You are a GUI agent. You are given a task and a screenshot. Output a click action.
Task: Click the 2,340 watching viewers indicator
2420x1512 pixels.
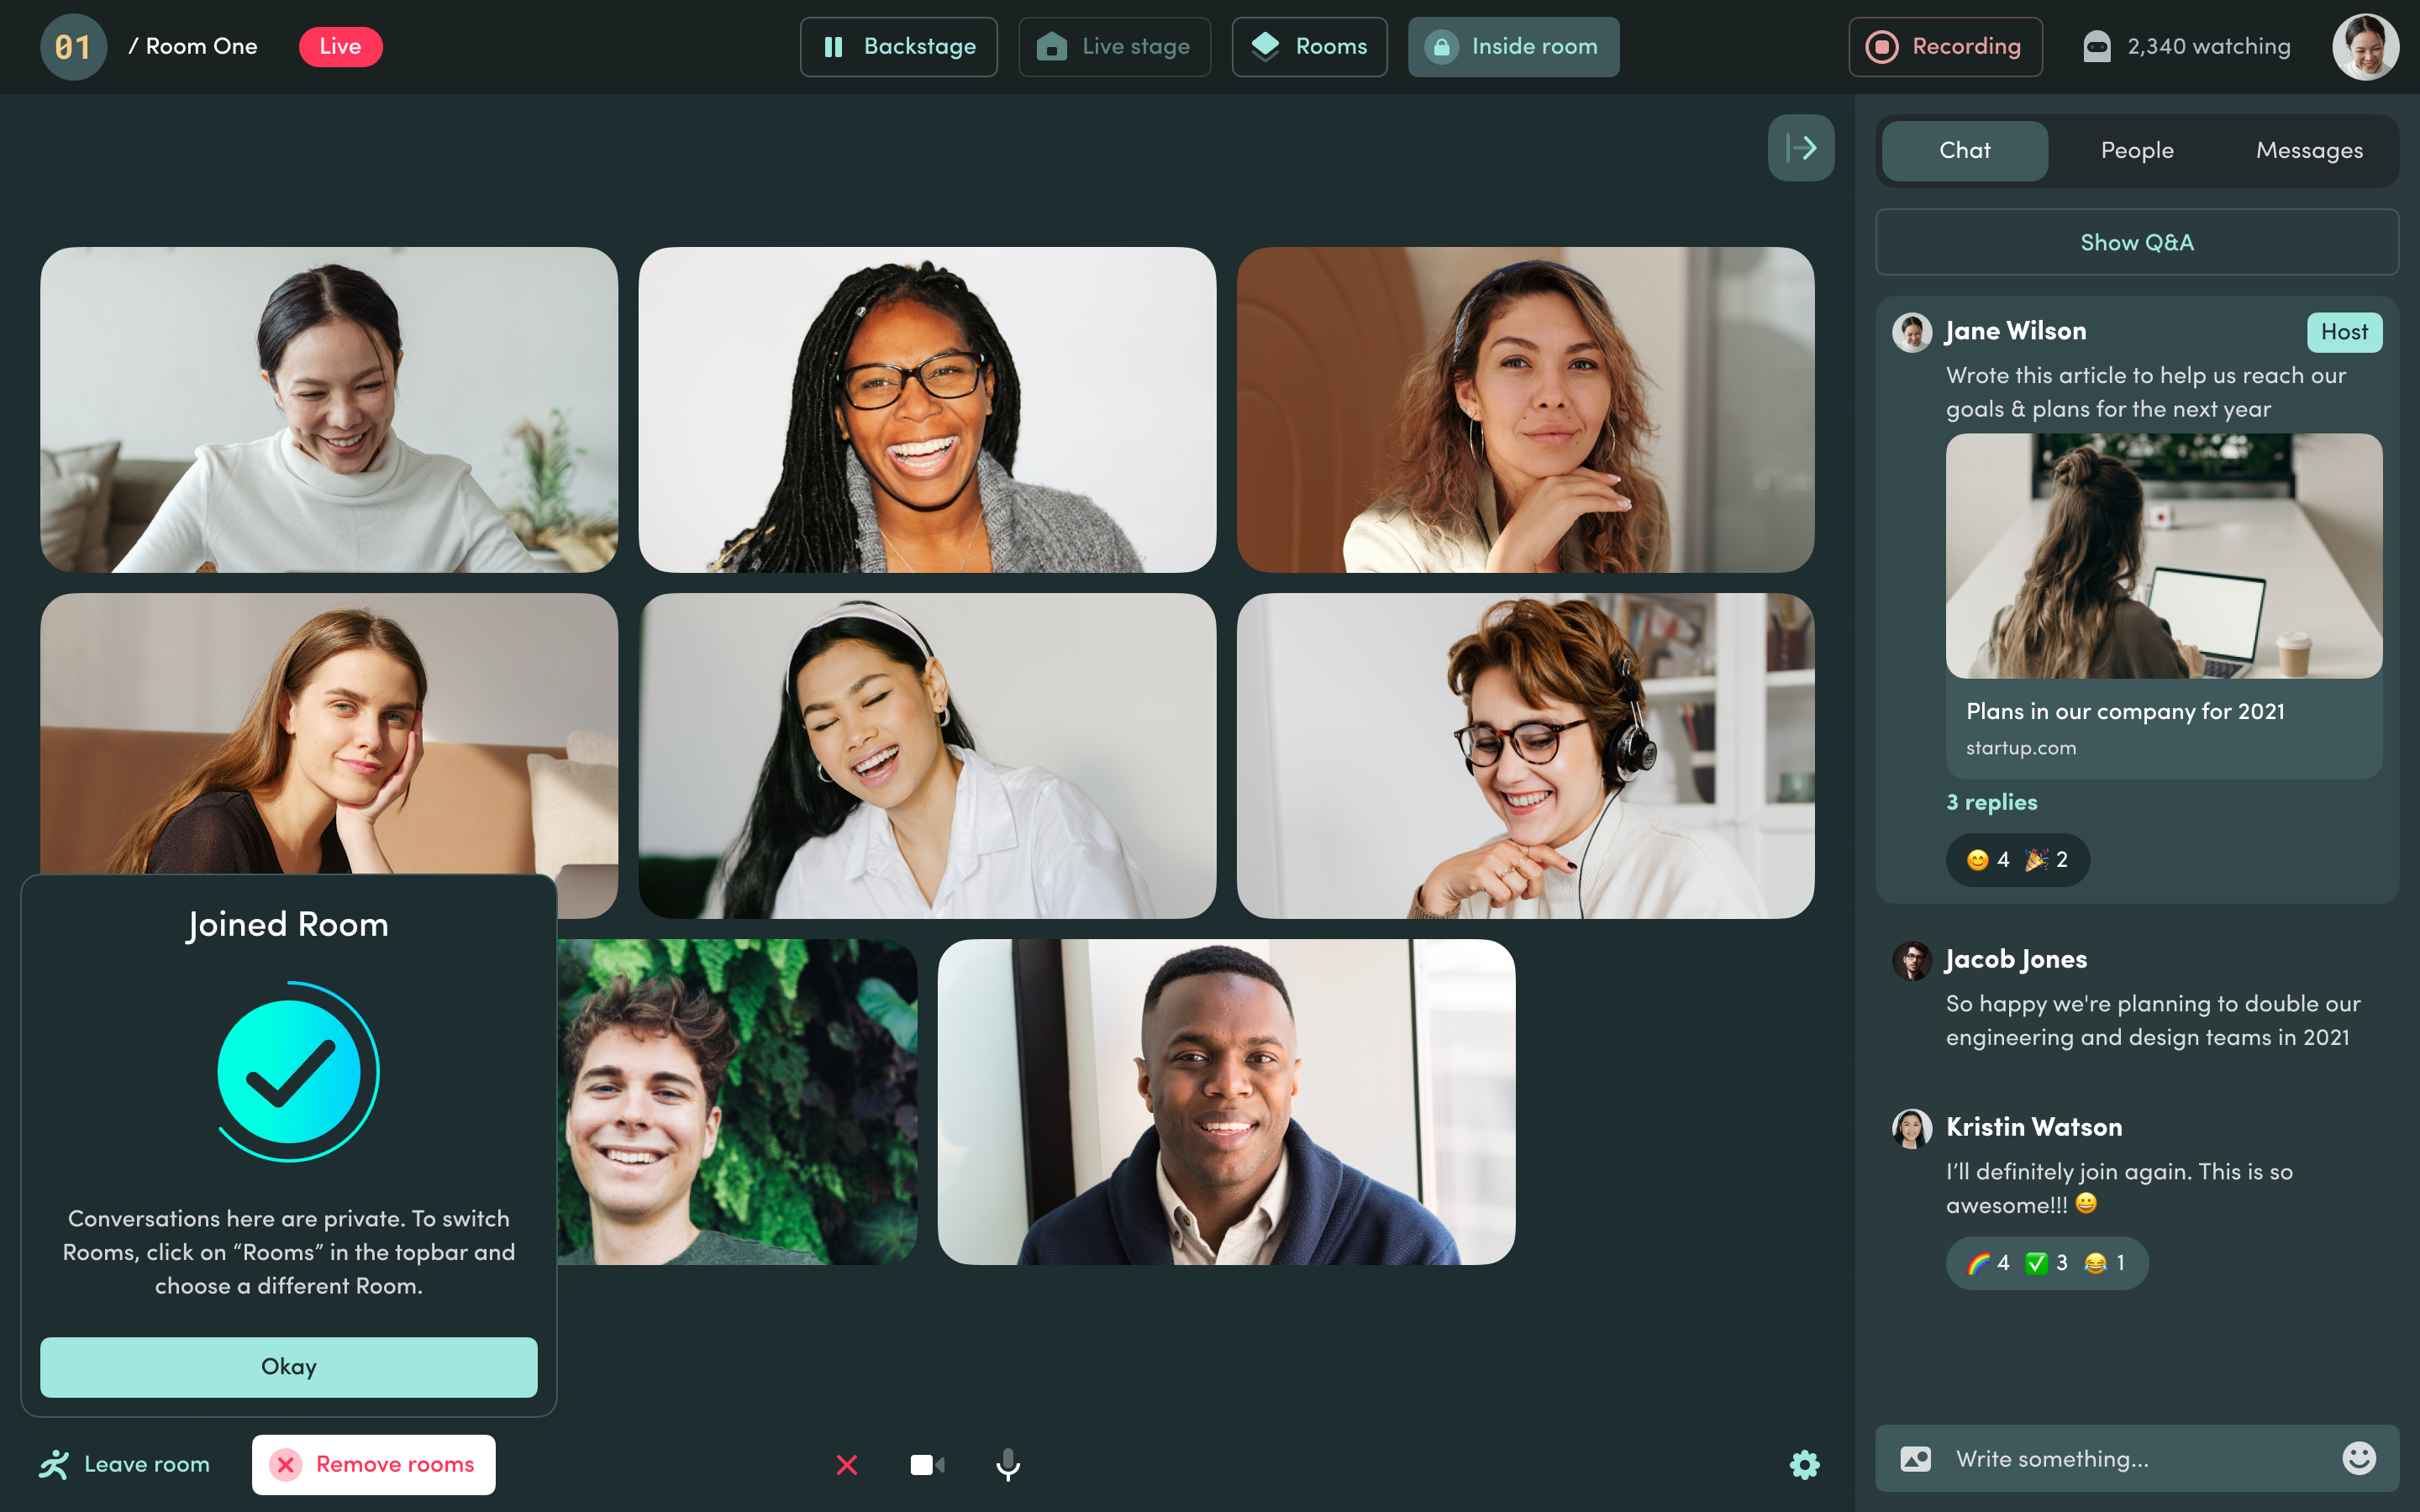point(2187,47)
